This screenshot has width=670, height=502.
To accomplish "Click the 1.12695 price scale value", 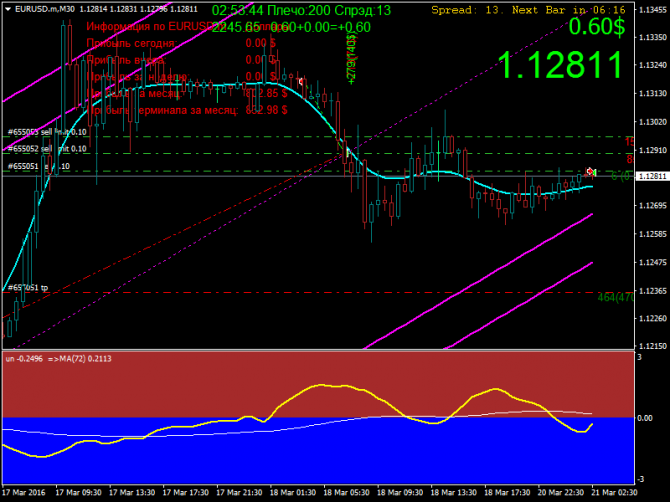I will pos(652,206).
